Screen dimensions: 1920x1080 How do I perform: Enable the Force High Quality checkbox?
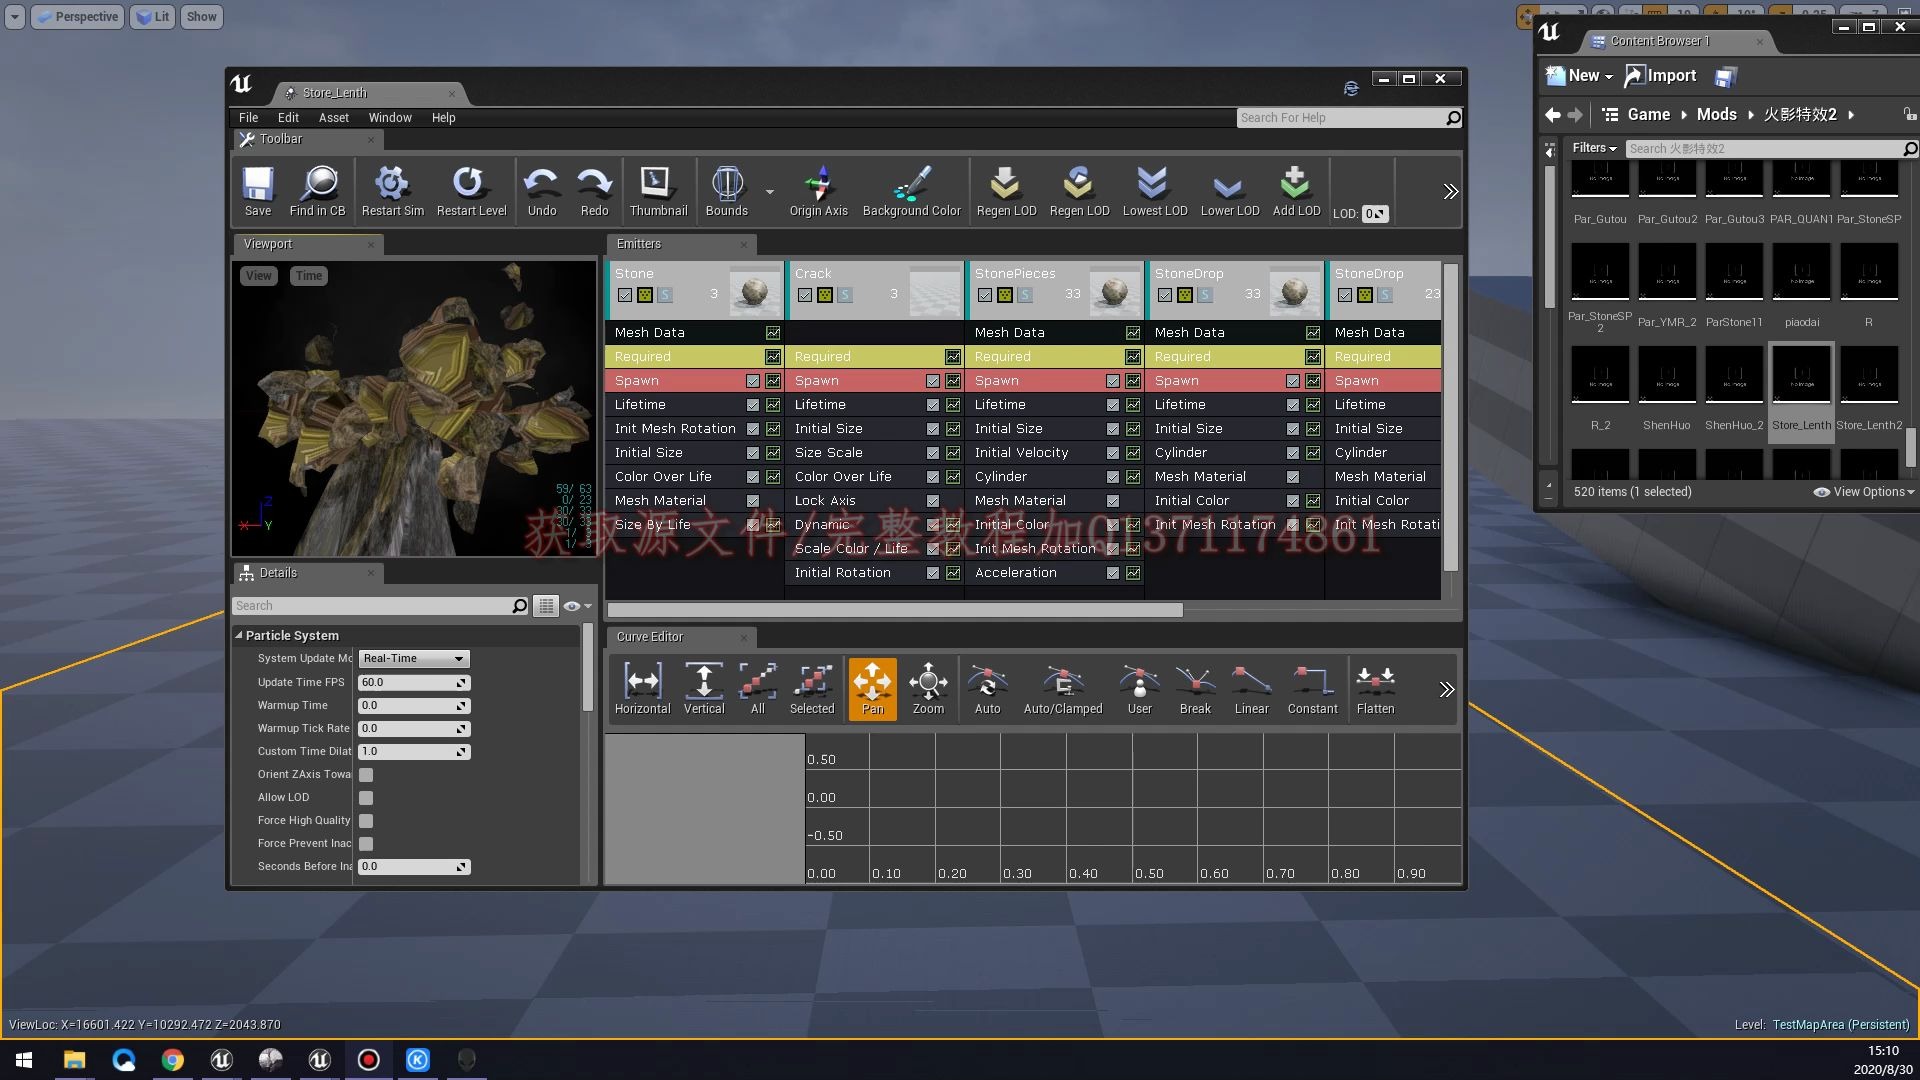[x=366, y=820]
